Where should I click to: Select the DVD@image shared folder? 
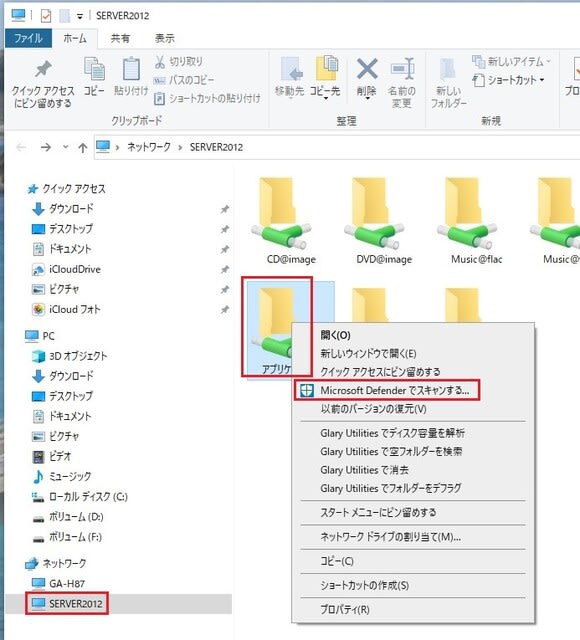click(x=384, y=221)
